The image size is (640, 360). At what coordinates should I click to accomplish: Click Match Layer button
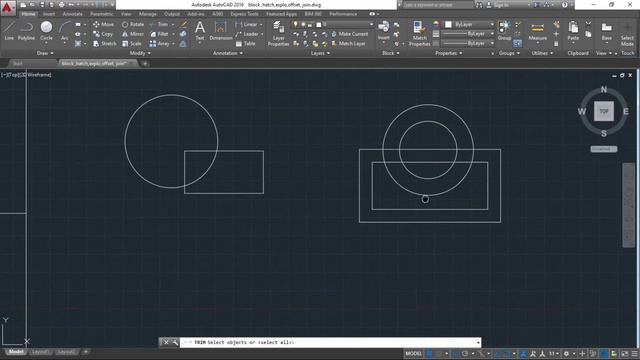[x=348, y=43]
